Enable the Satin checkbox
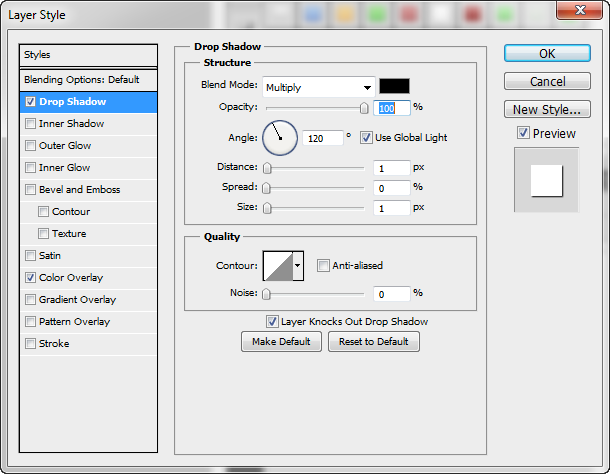The width and height of the screenshot is (610, 474). pos(30,256)
